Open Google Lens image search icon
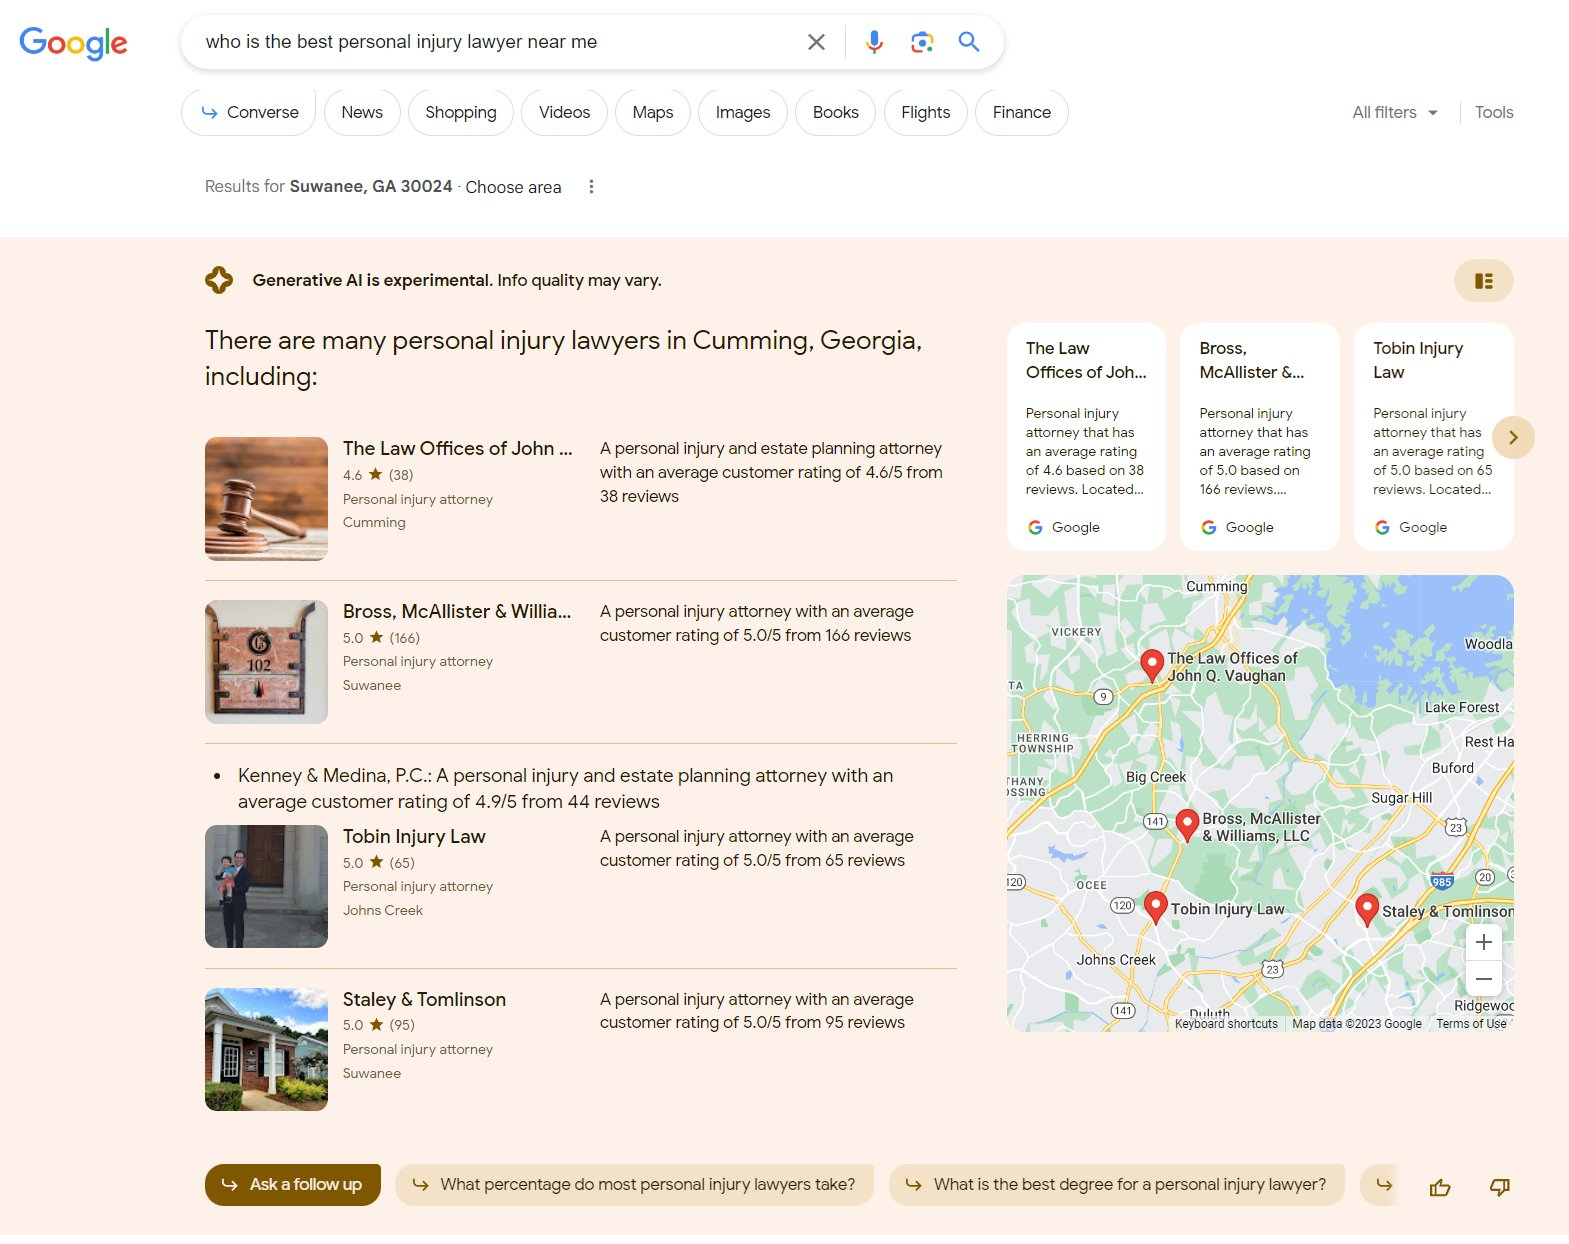Screen dimensions: 1569x1244 click(x=921, y=42)
